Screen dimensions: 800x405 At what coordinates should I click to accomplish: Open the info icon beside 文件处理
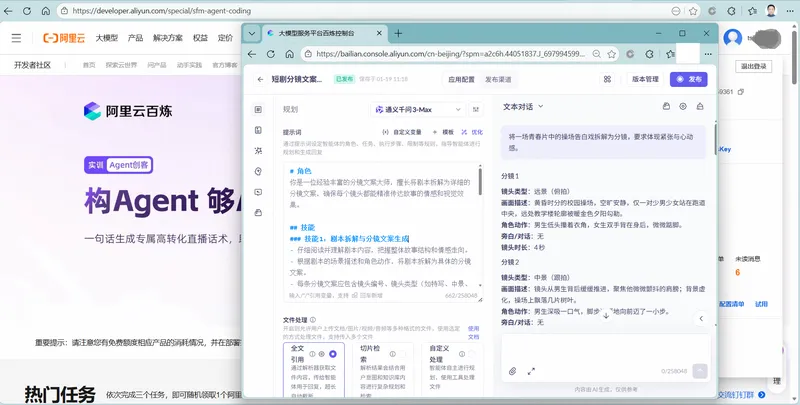point(313,320)
